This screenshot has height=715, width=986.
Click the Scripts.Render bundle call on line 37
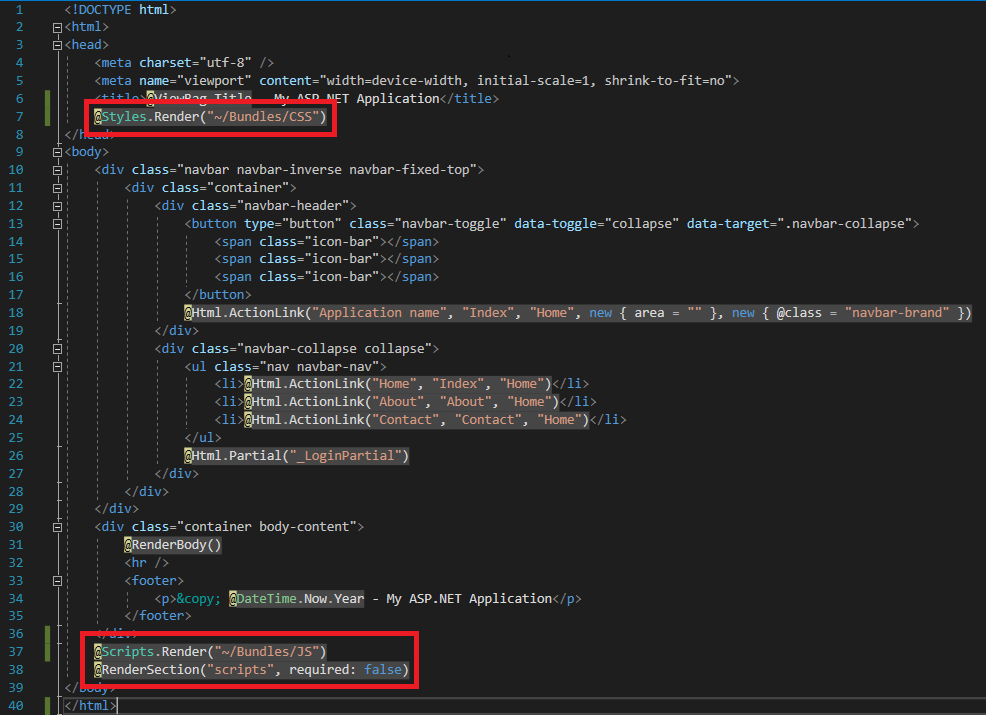210,650
